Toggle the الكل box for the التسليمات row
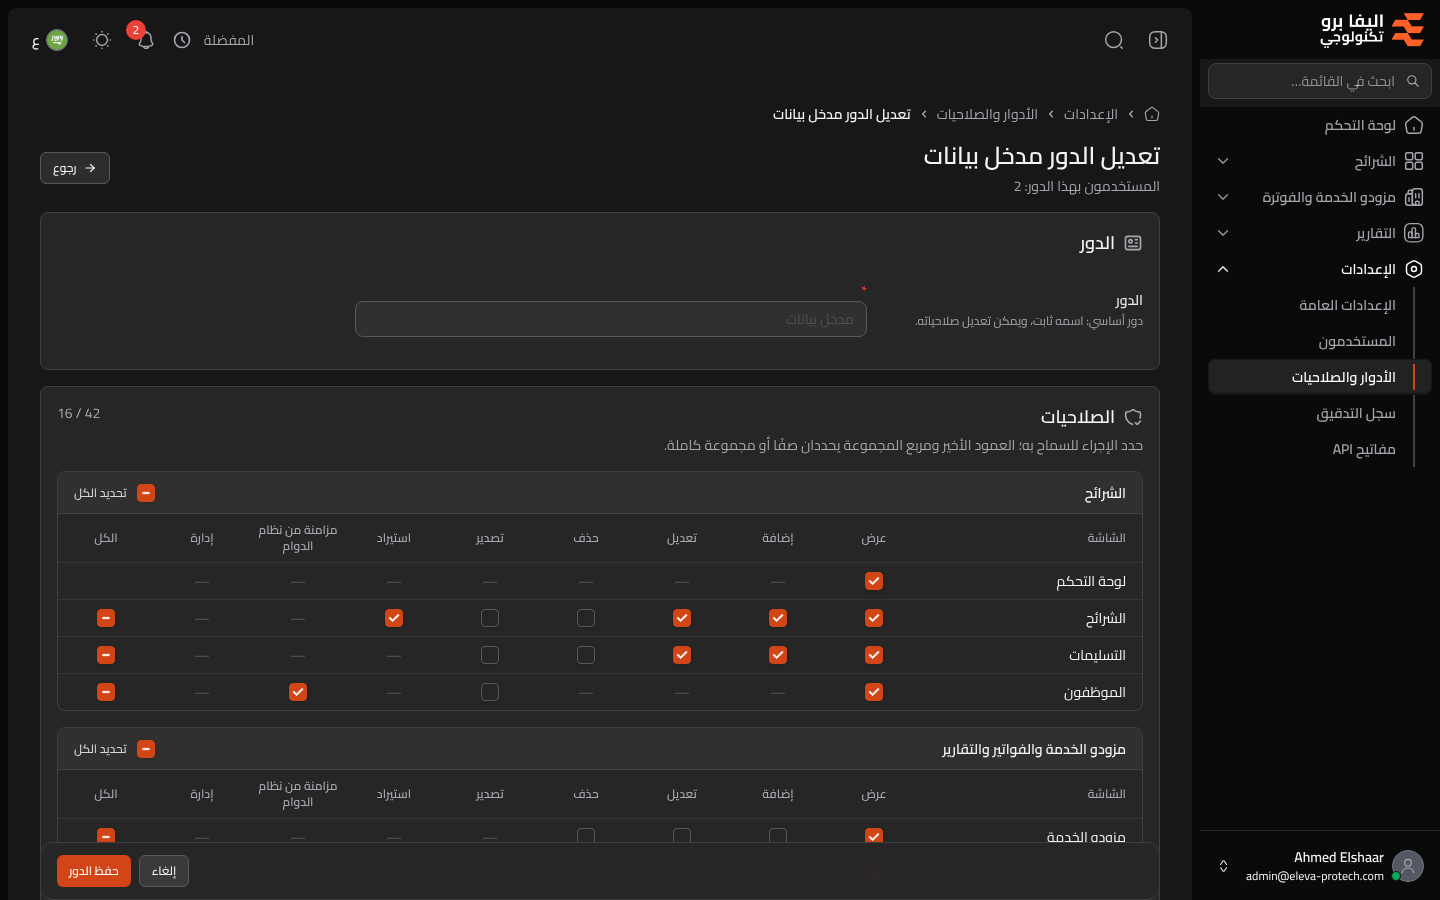Image resolution: width=1440 pixels, height=900 pixels. 106,655
